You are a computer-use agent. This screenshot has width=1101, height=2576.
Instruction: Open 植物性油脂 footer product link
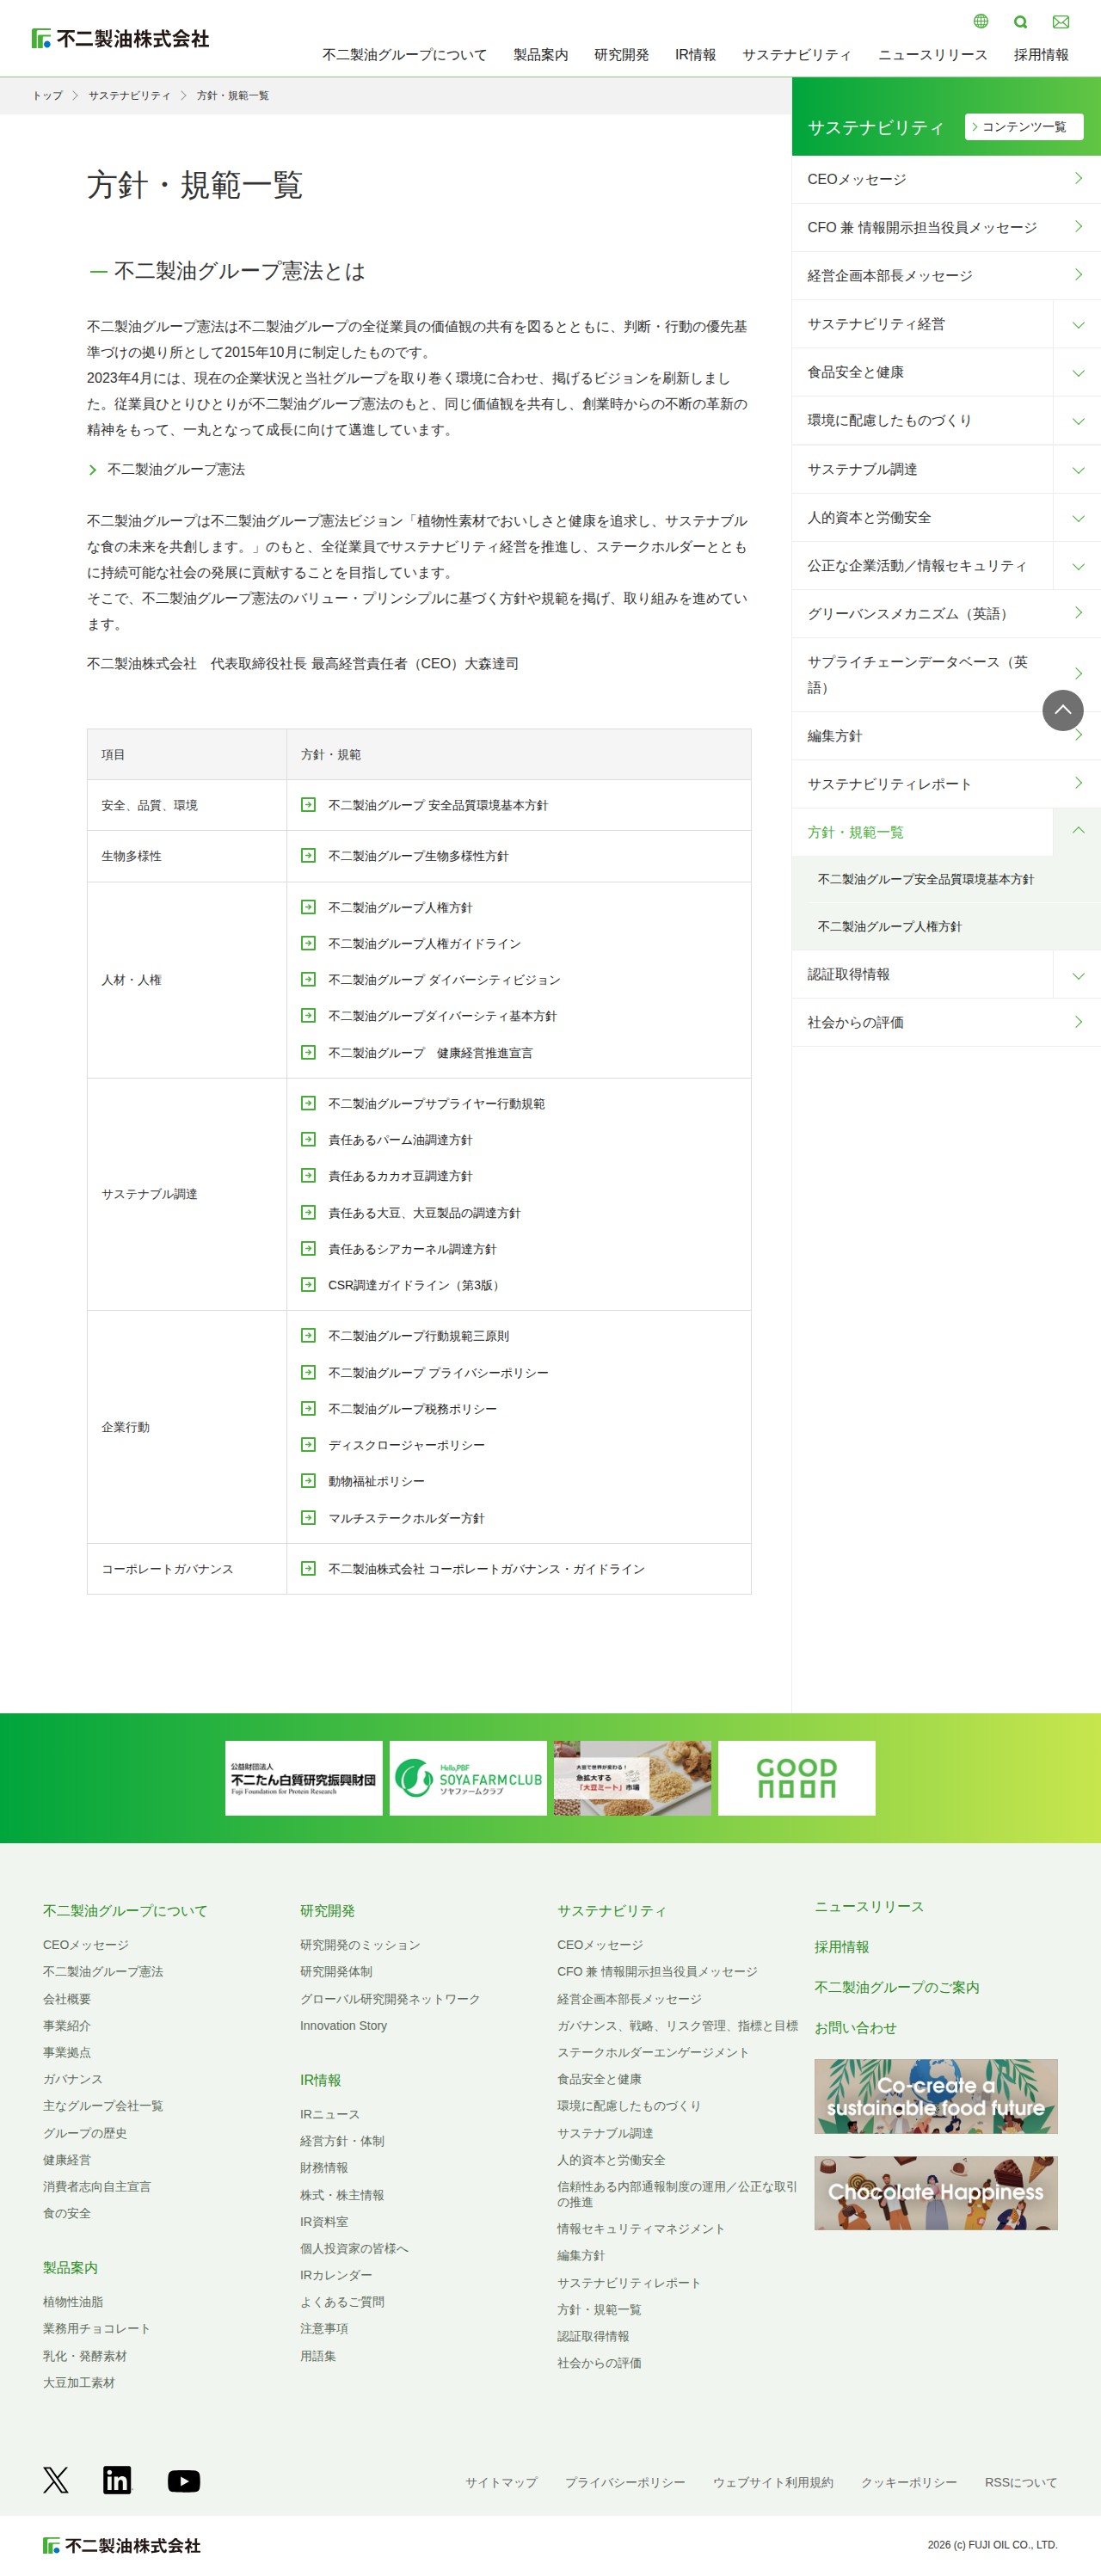73,2301
